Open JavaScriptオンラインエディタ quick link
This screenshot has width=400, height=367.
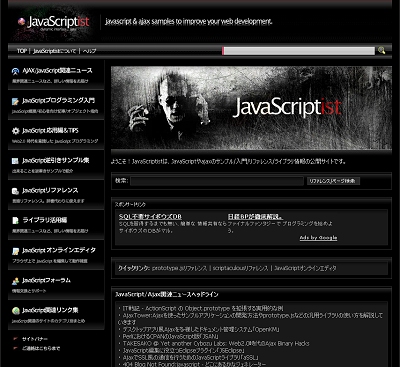(305, 268)
